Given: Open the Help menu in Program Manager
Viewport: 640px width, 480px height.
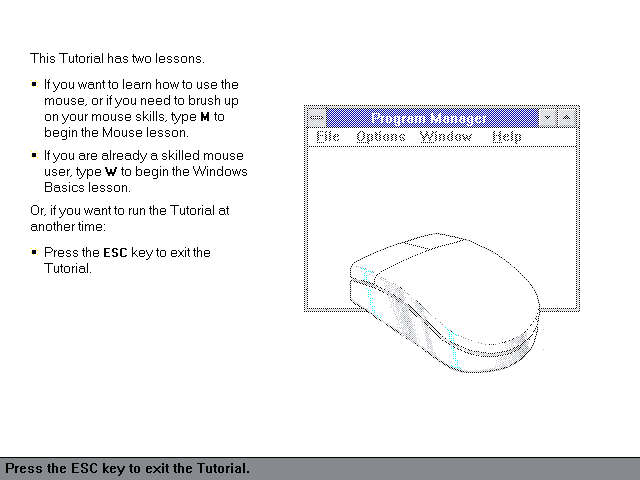Looking at the screenshot, I should (x=507, y=137).
